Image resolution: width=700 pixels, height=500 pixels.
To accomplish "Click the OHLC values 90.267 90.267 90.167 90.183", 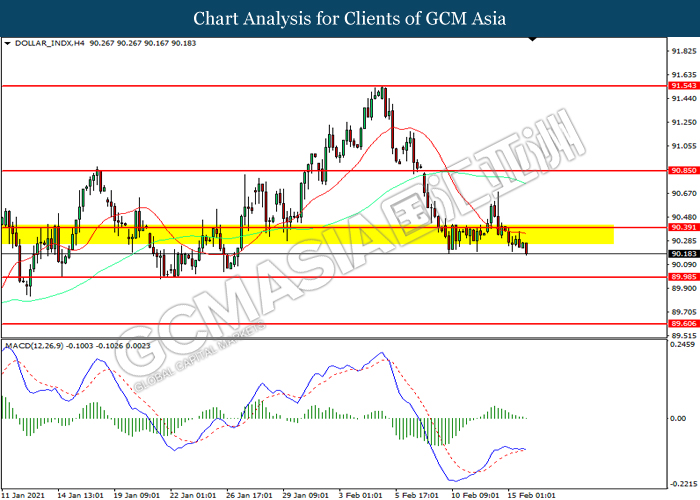I will coord(143,43).
